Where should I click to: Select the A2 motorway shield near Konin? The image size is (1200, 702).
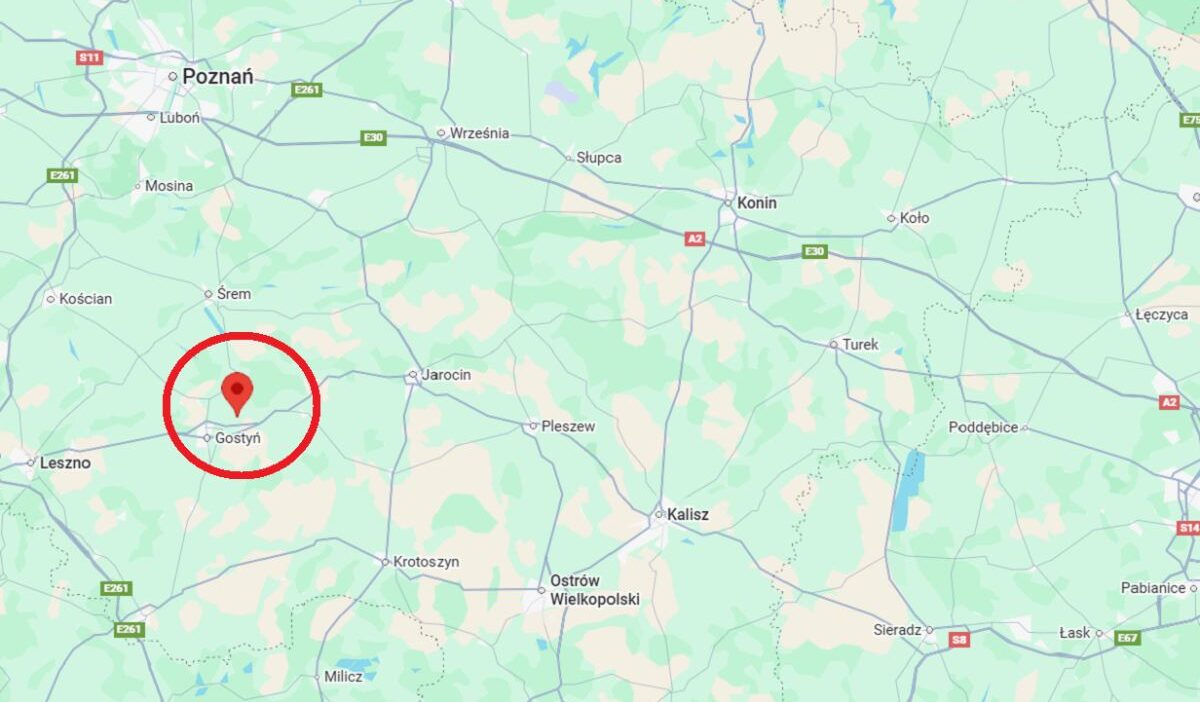695,239
